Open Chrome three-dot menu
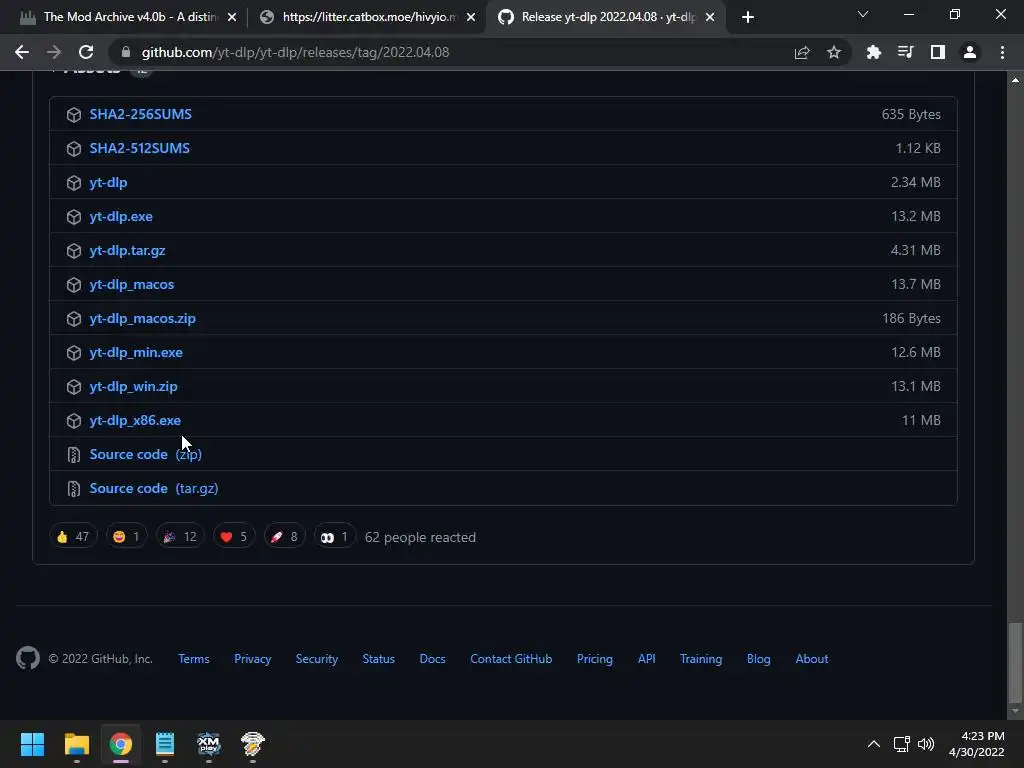 1002,52
